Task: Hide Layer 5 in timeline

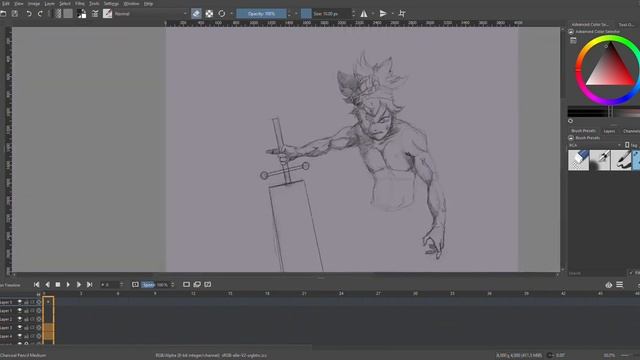Action: [19, 302]
